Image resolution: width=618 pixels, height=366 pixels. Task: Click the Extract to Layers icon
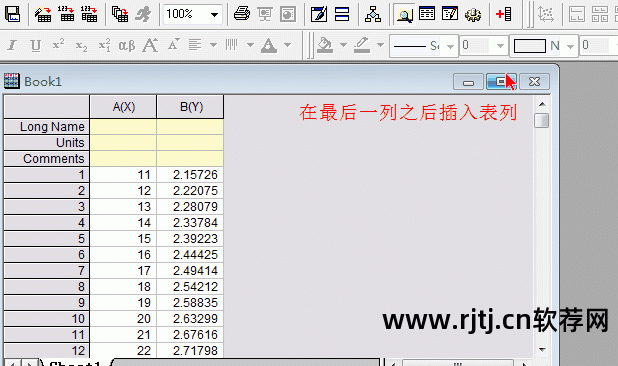[x=577, y=14]
